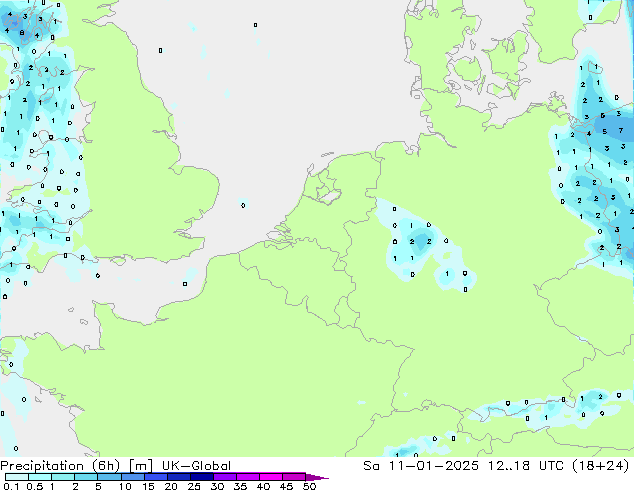Click the 2–5 legend color swatch
634x490 pixels.
coord(86,477)
